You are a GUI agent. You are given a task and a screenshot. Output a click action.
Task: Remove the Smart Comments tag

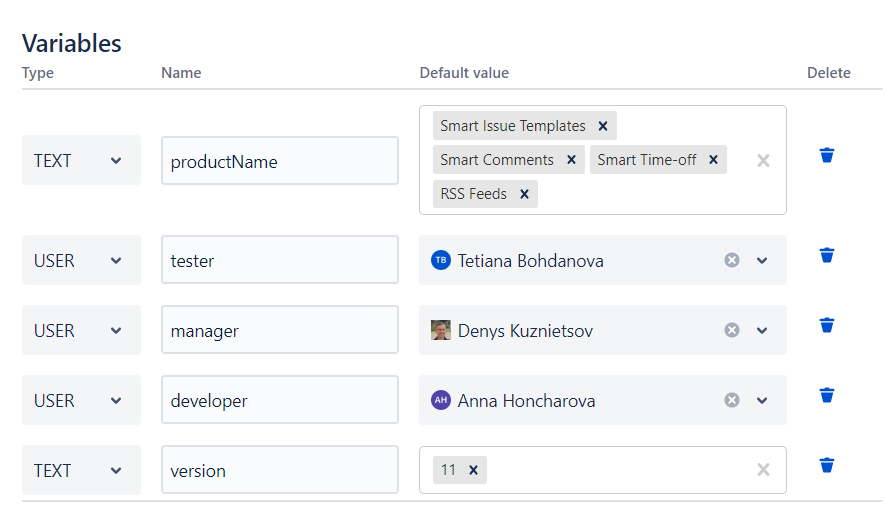click(571, 160)
